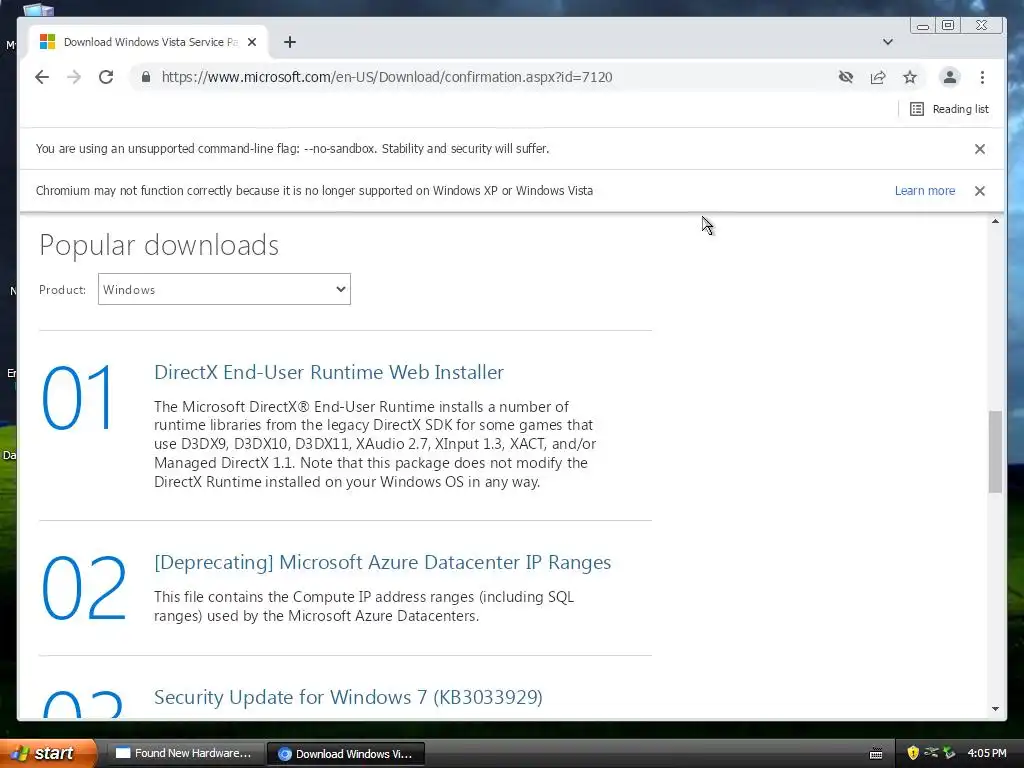Open the Reading list panel

949,109
